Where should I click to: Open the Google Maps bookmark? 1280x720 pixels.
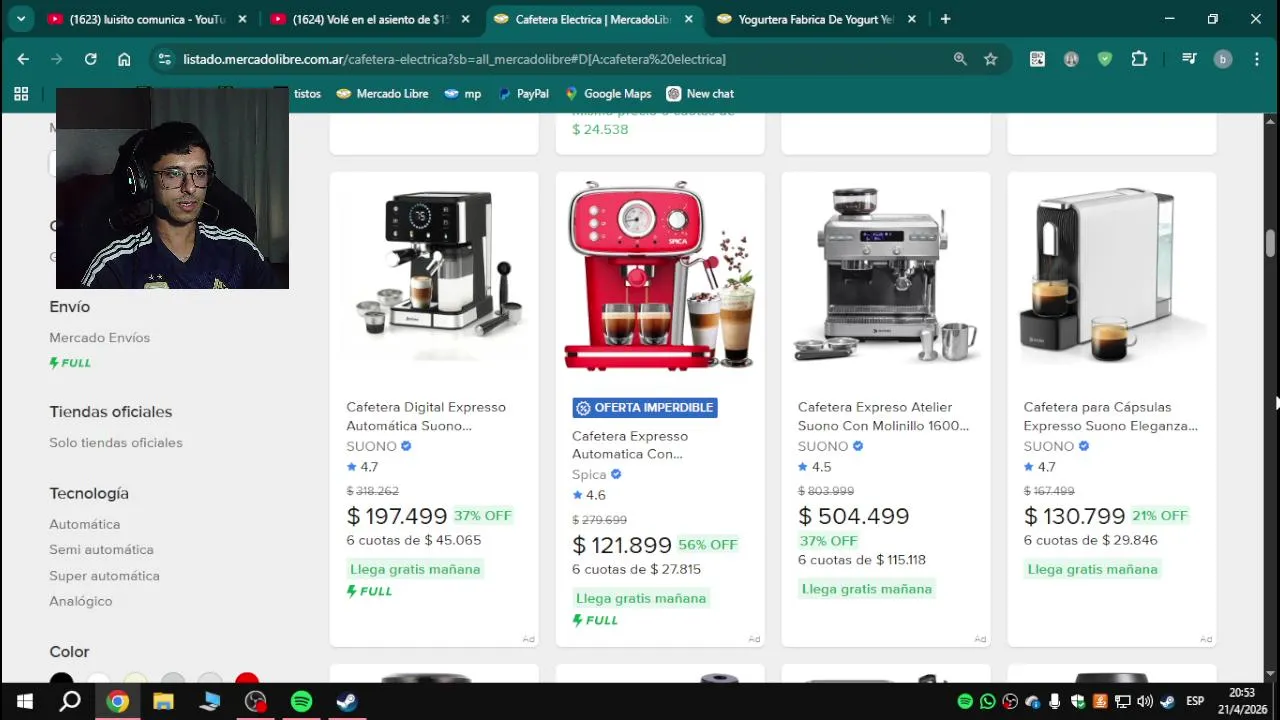pos(608,94)
